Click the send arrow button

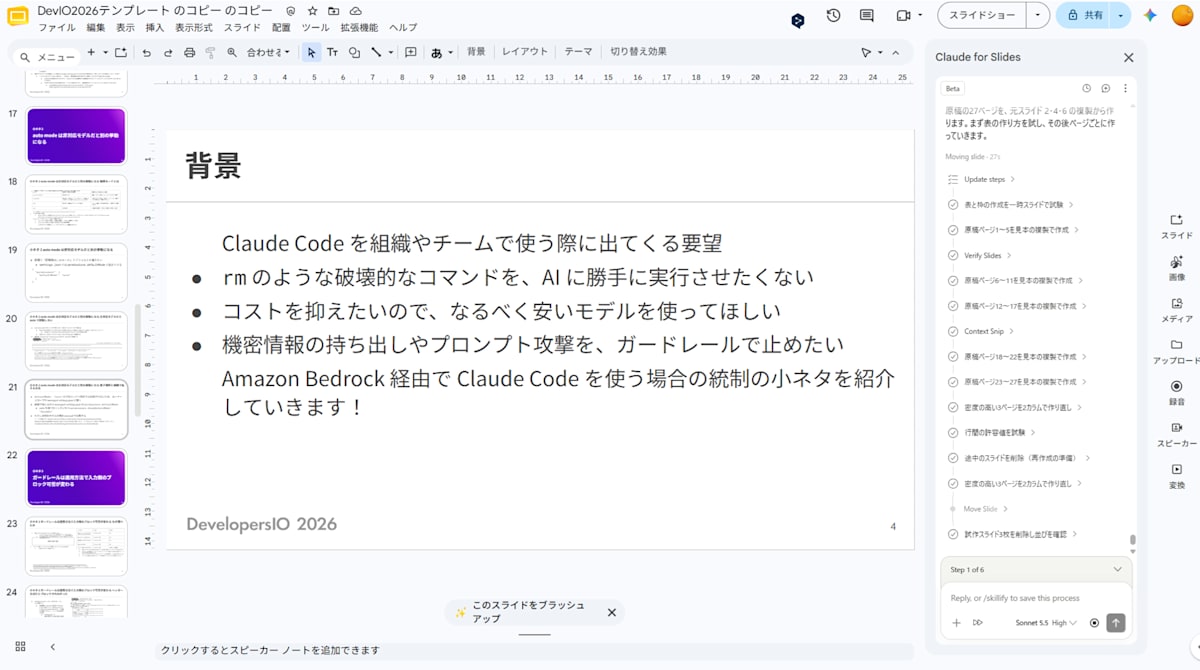[1116, 622]
